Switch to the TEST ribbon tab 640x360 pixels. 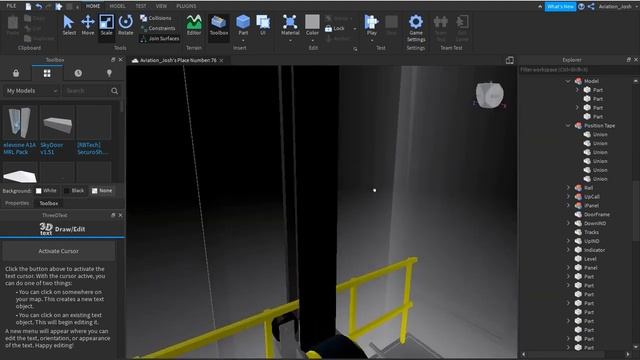coord(141,6)
